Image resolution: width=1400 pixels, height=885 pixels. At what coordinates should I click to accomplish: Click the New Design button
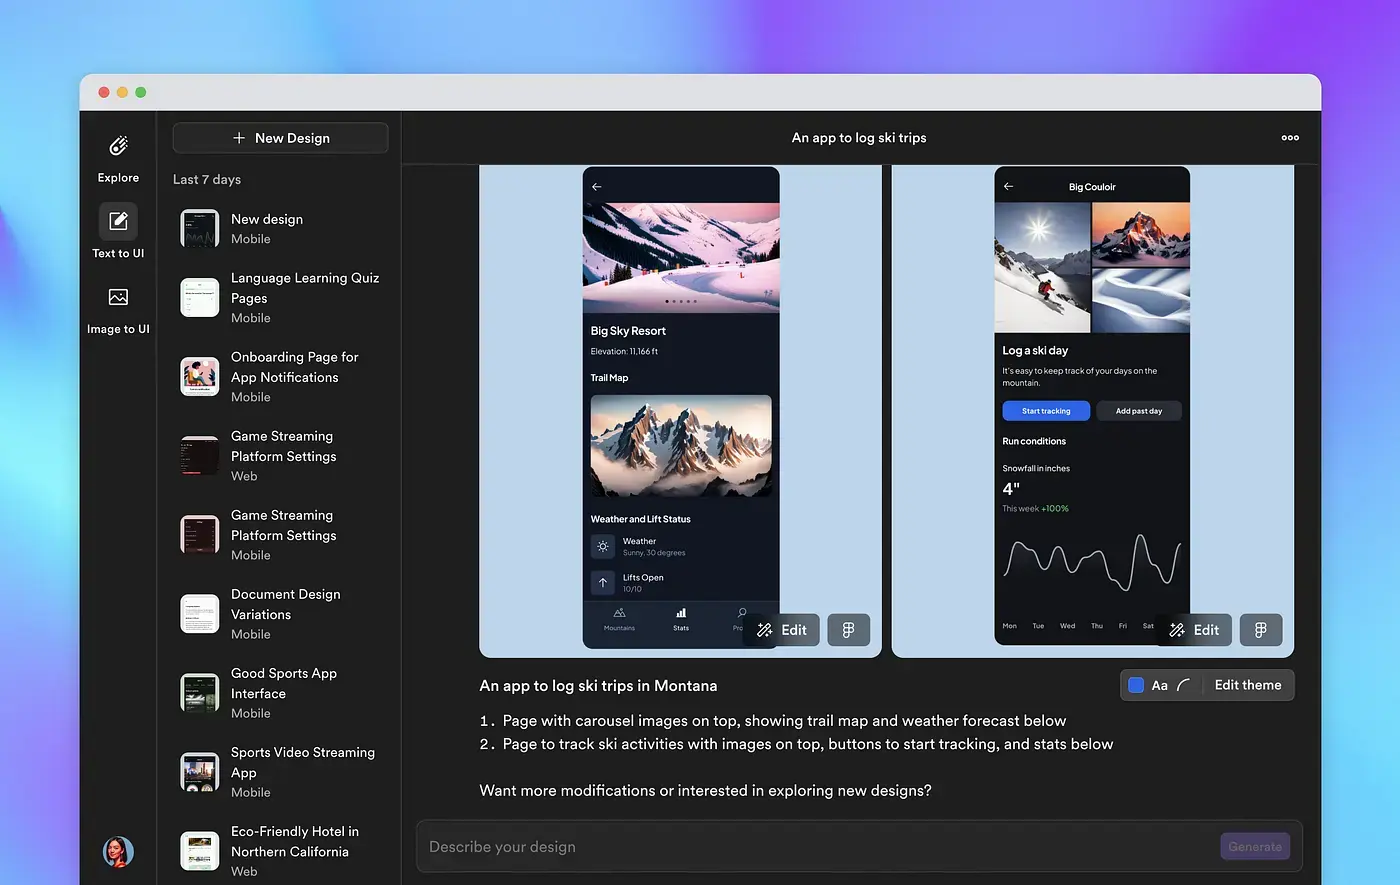(x=280, y=138)
